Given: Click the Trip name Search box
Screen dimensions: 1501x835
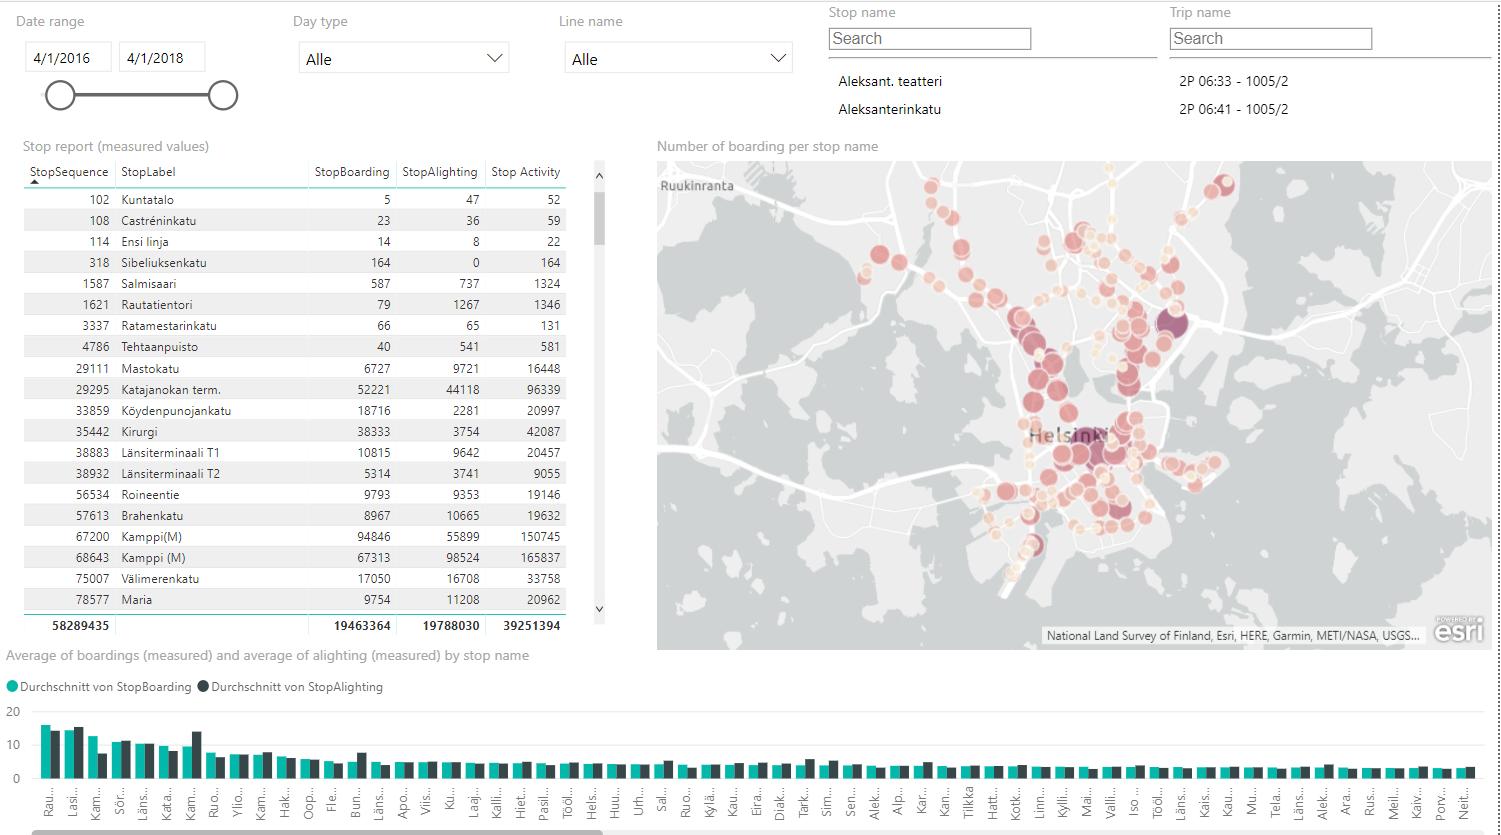Looking at the screenshot, I should [1270, 38].
